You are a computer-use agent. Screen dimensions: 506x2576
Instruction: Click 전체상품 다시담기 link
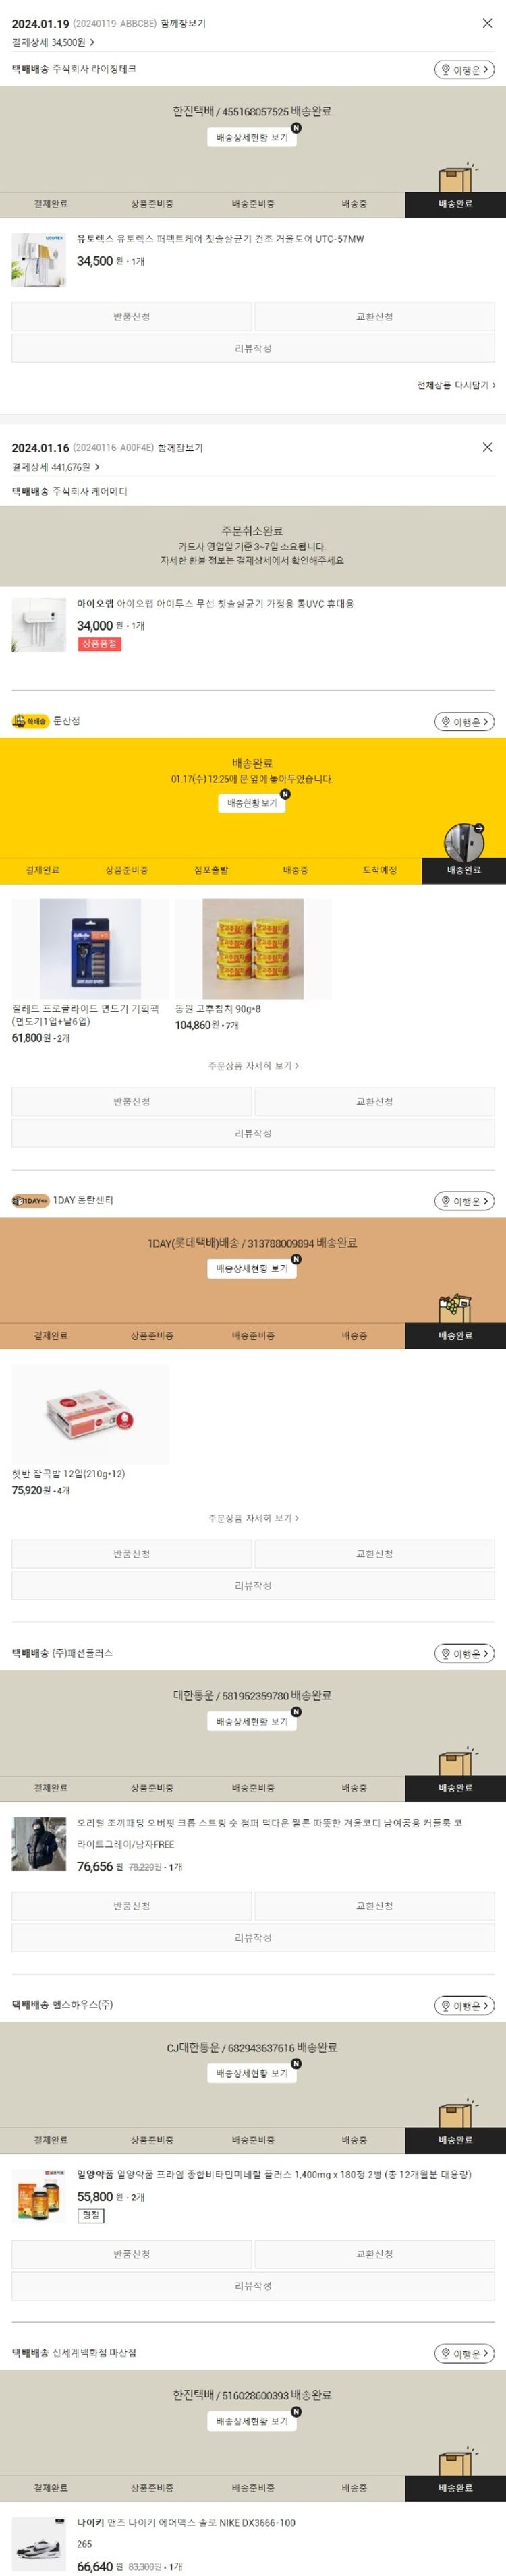456,385
